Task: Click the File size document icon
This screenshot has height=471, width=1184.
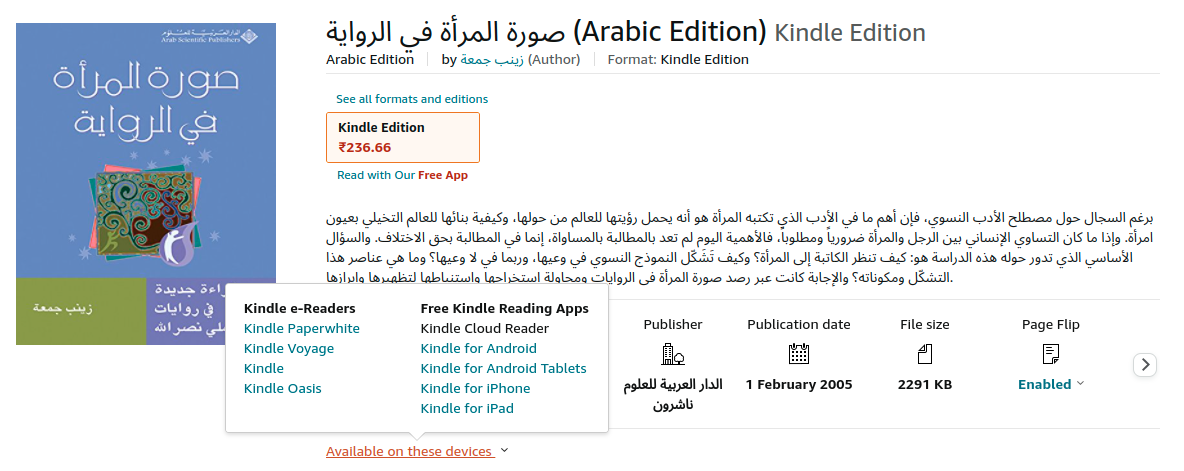Action: tap(924, 354)
